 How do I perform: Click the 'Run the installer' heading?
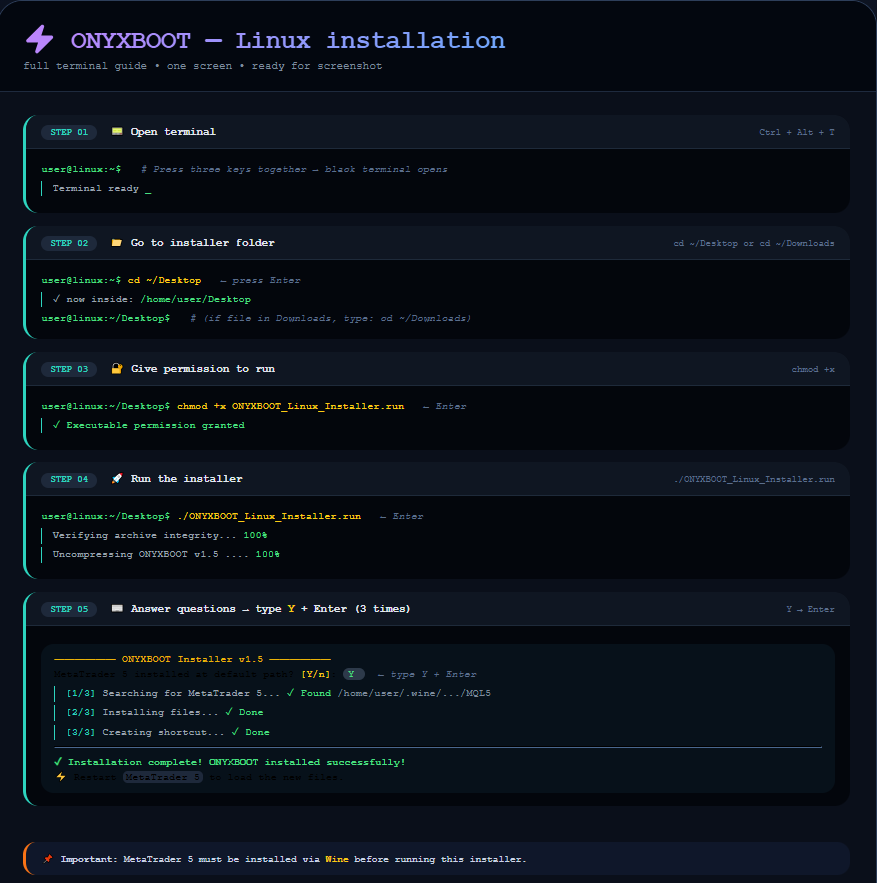[186, 479]
